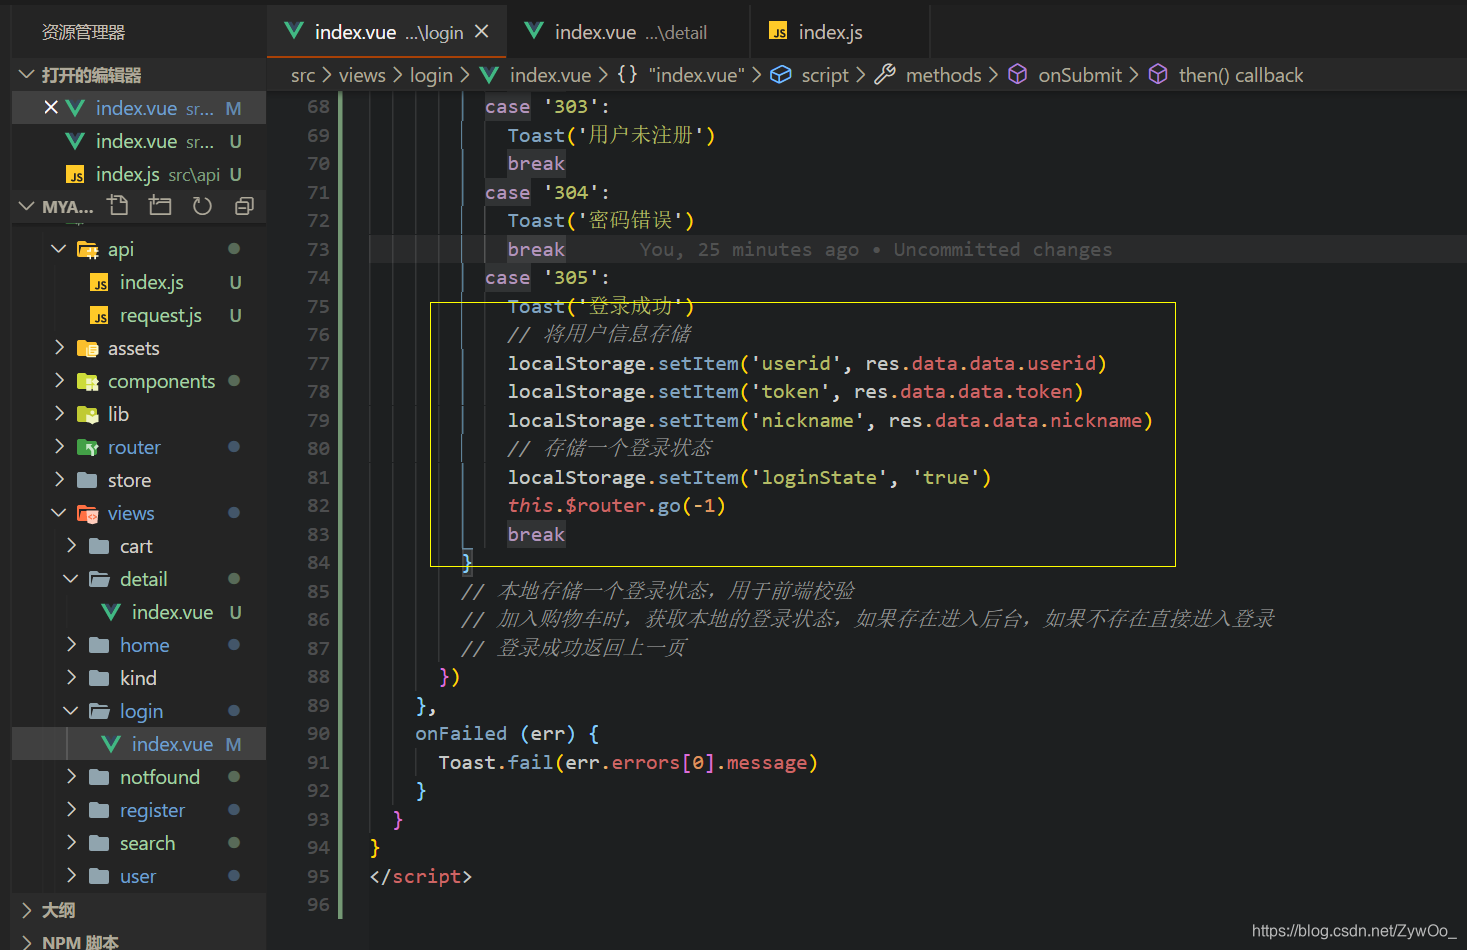Open index.vue under the detail folder
1467x950 pixels.
pyautogui.click(x=139, y=612)
